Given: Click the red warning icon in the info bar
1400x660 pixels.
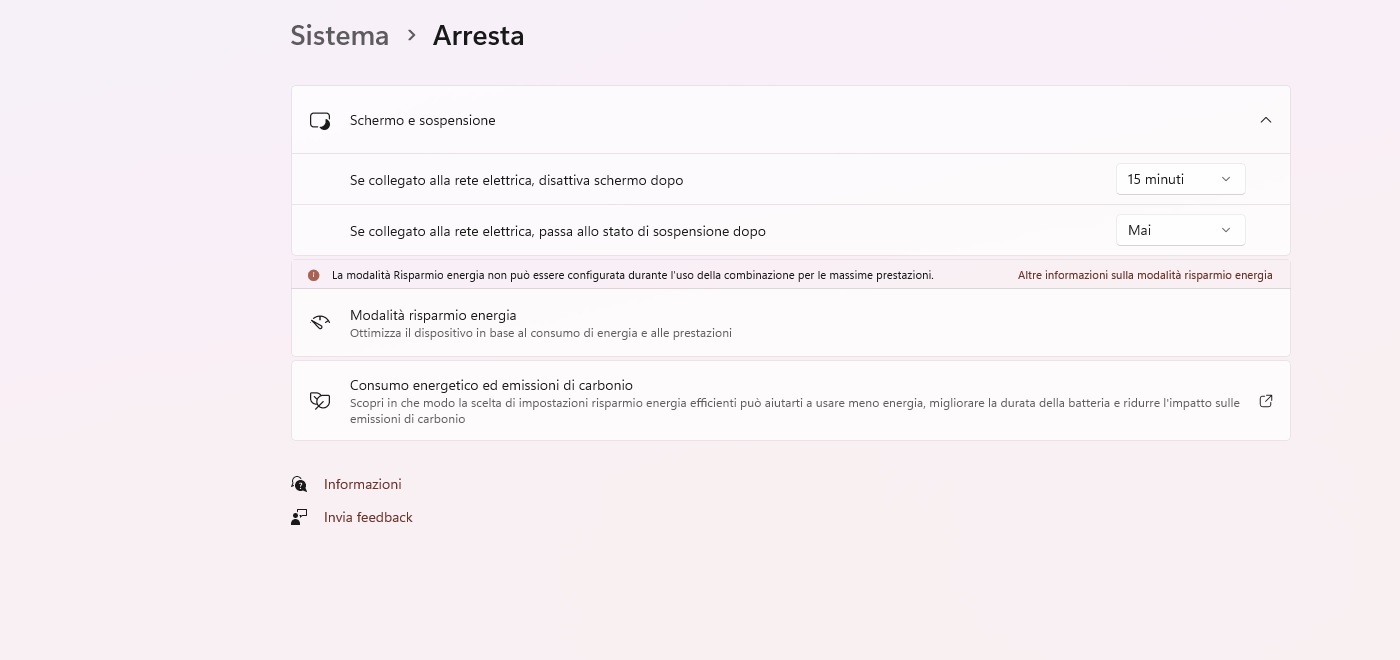Looking at the screenshot, I should [313, 275].
